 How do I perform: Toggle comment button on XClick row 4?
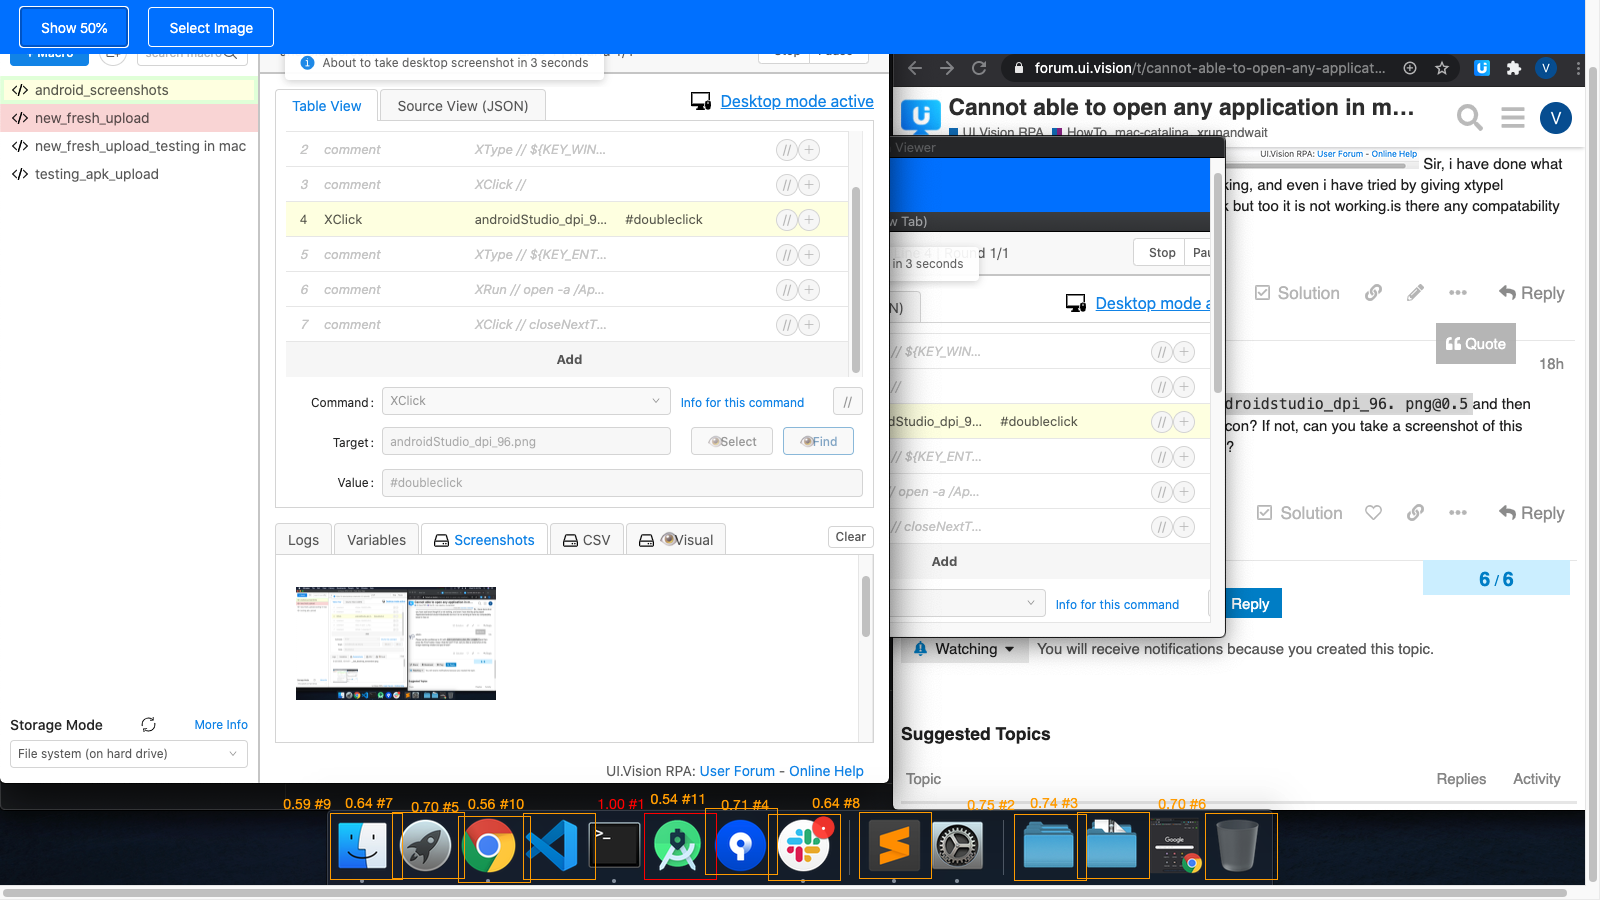[x=787, y=220]
